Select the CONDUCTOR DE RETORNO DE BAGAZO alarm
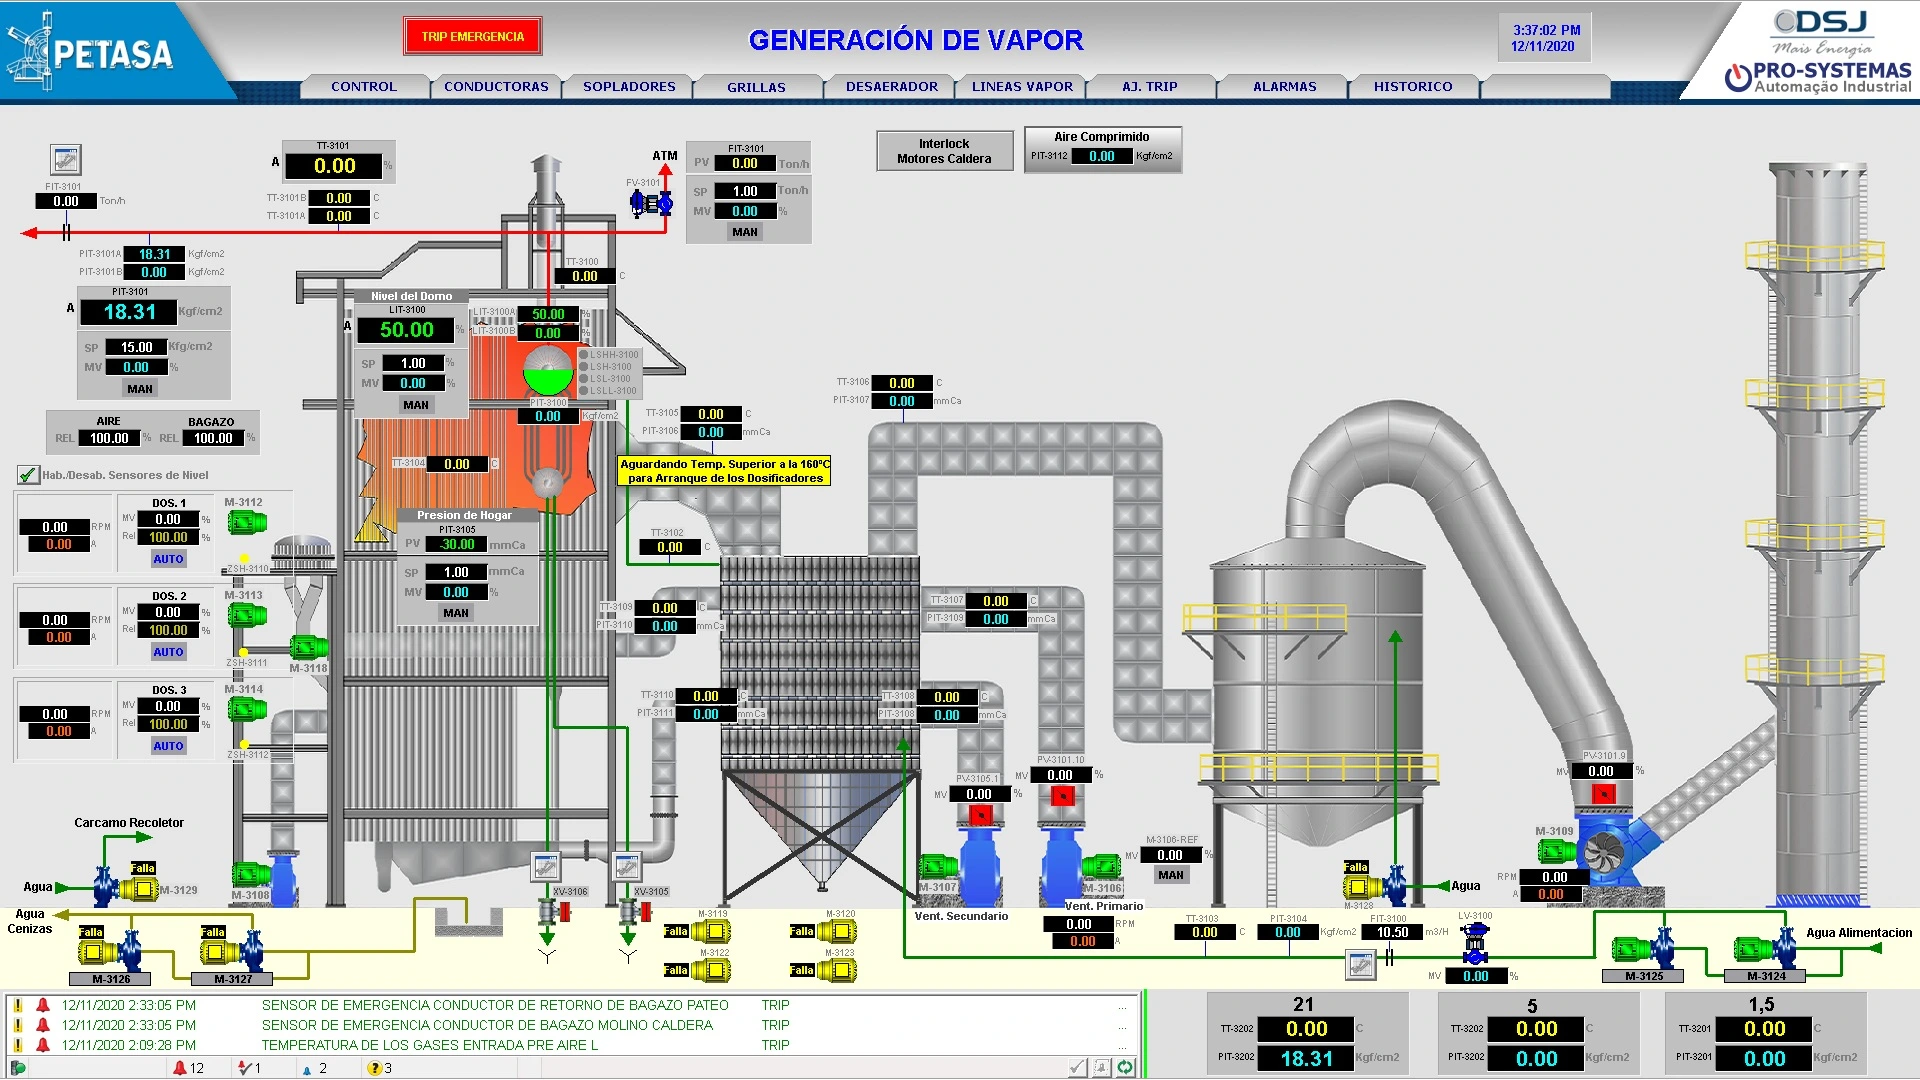 point(570,1005)
